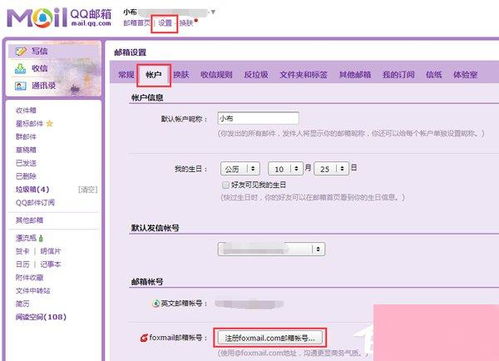
Task: Open the 其他邮箱 sidebar item
Action: tap(29, 220)
